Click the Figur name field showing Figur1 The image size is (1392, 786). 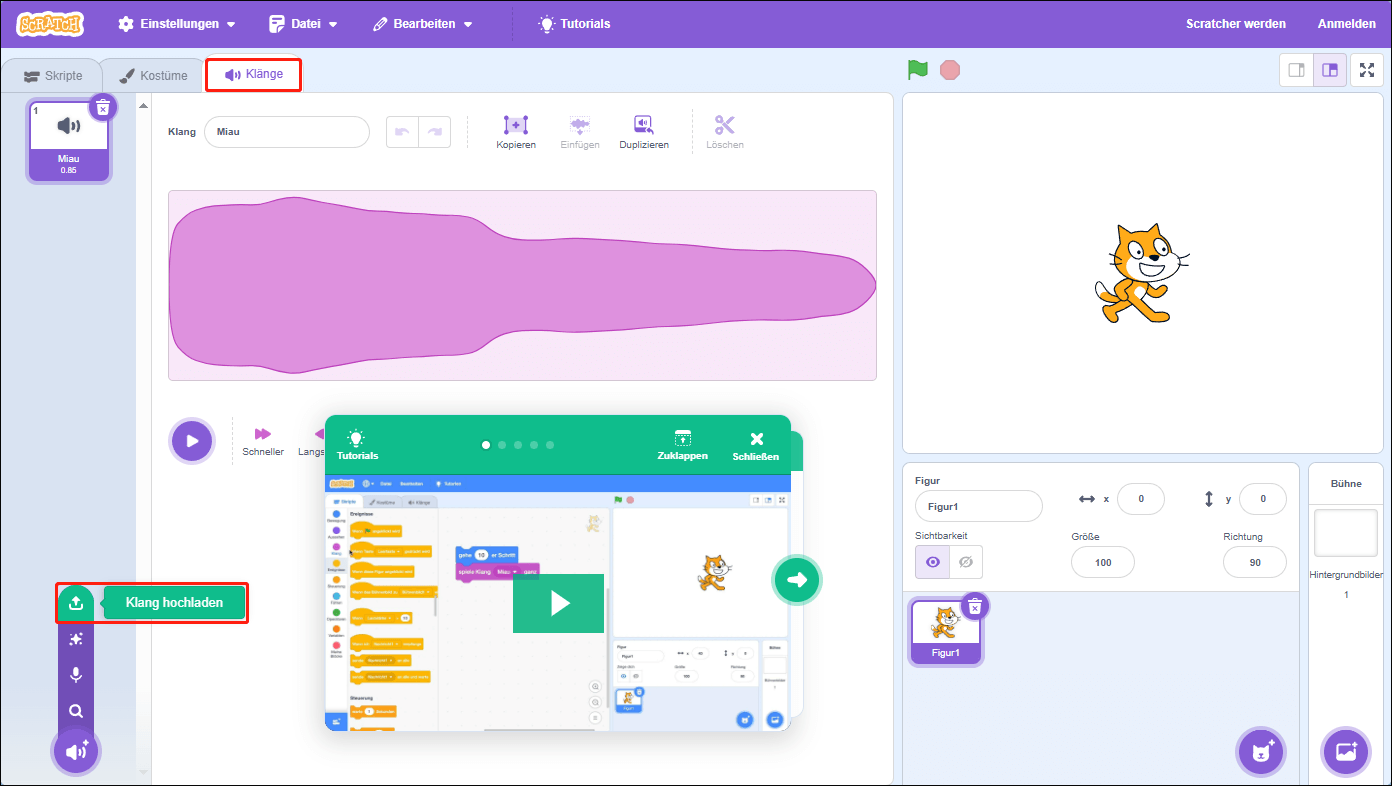point(979,506)
